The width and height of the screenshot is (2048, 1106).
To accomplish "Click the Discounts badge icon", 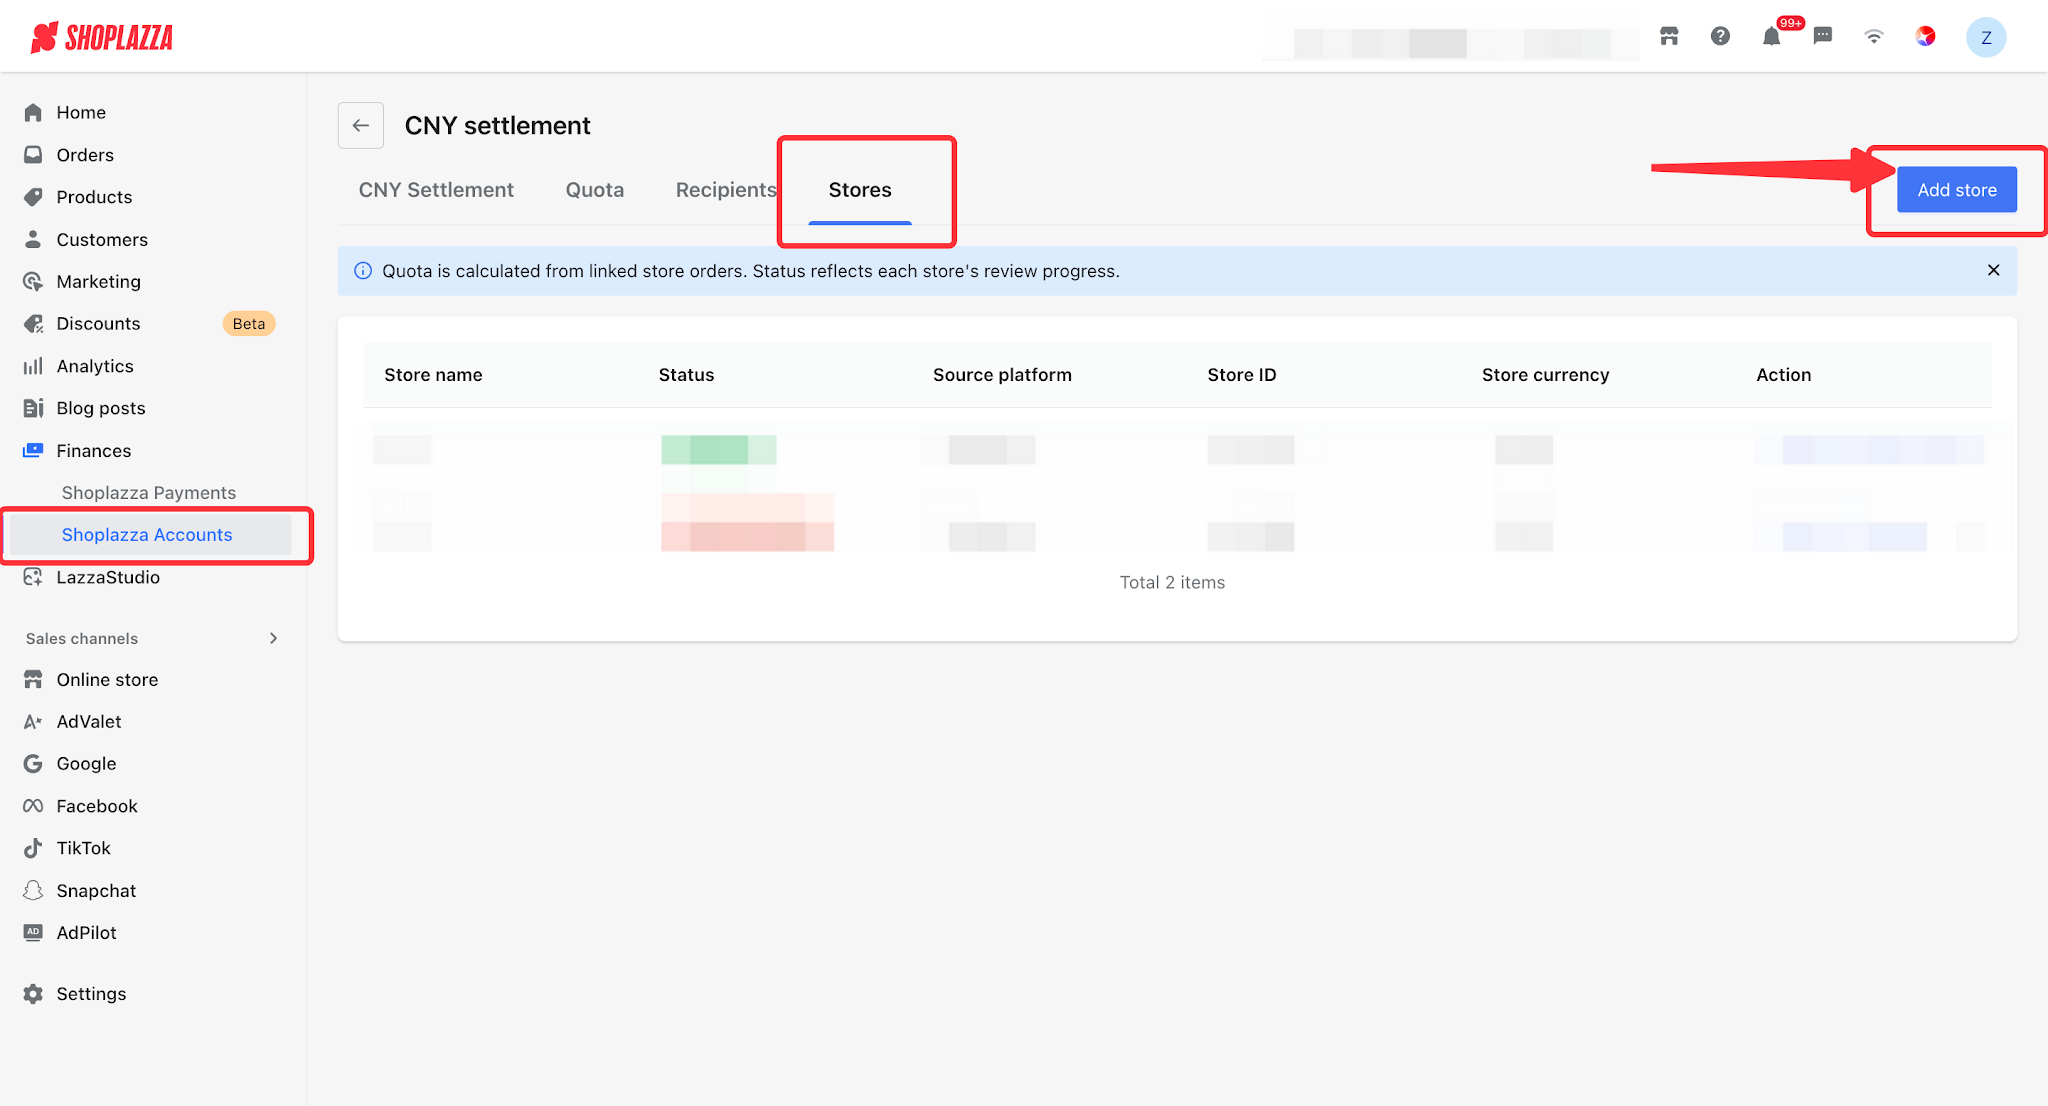I will point(33,324).
